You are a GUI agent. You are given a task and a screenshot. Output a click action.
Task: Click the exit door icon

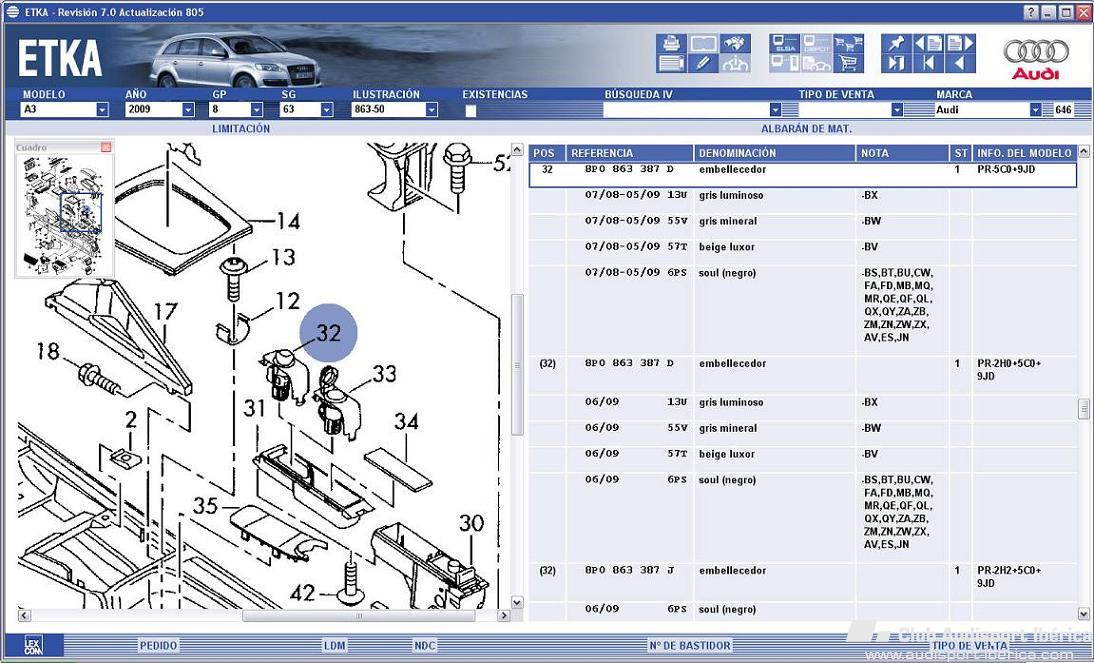pos(896,64)
